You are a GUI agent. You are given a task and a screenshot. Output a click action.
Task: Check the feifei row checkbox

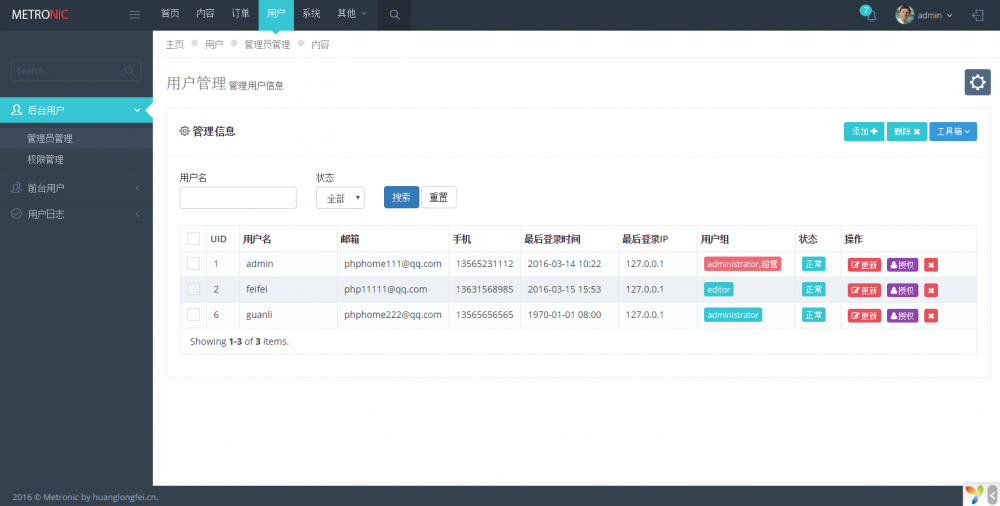click(193, 289)
